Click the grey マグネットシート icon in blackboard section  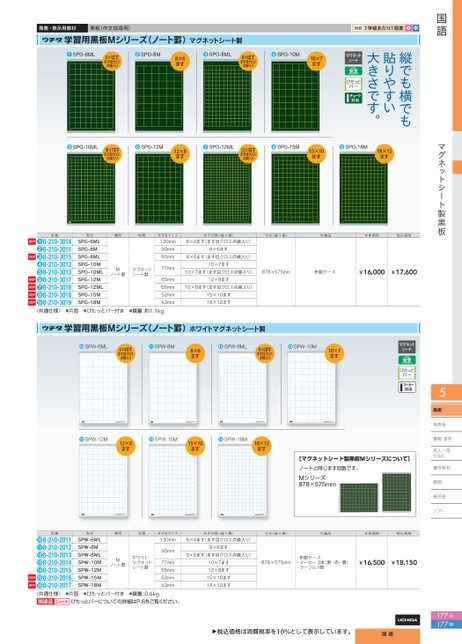click(353, 57)
